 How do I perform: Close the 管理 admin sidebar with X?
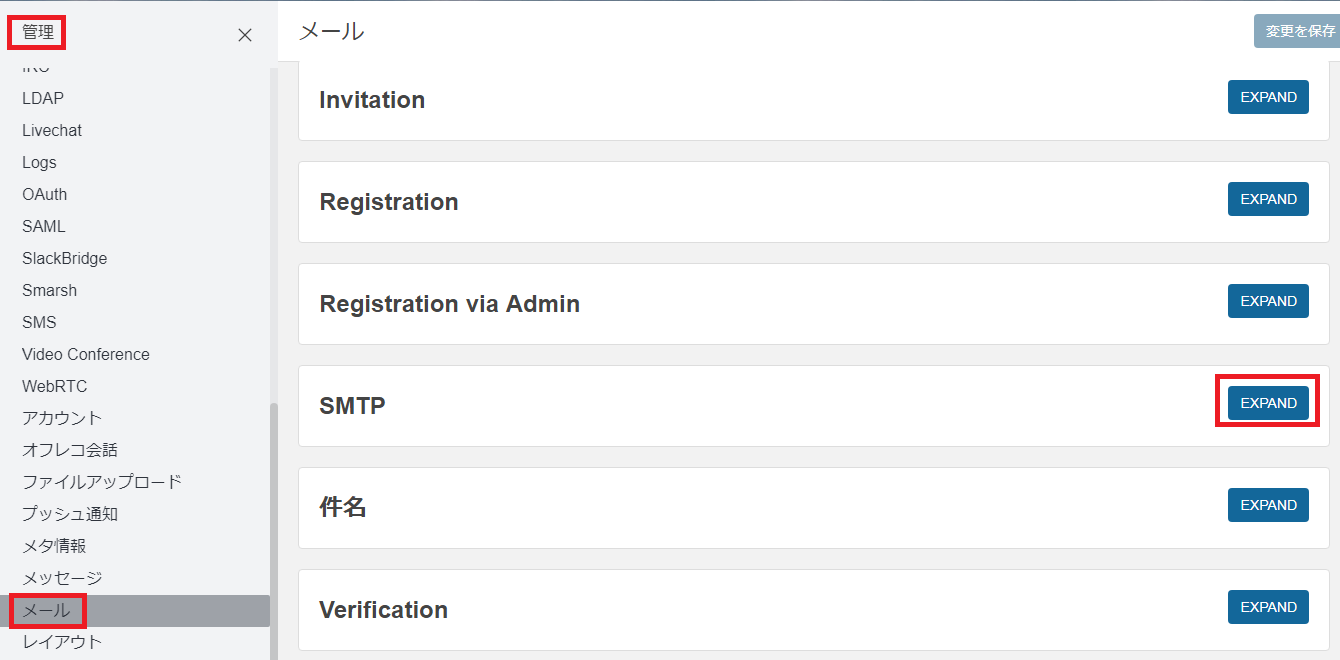click(245, 35)
